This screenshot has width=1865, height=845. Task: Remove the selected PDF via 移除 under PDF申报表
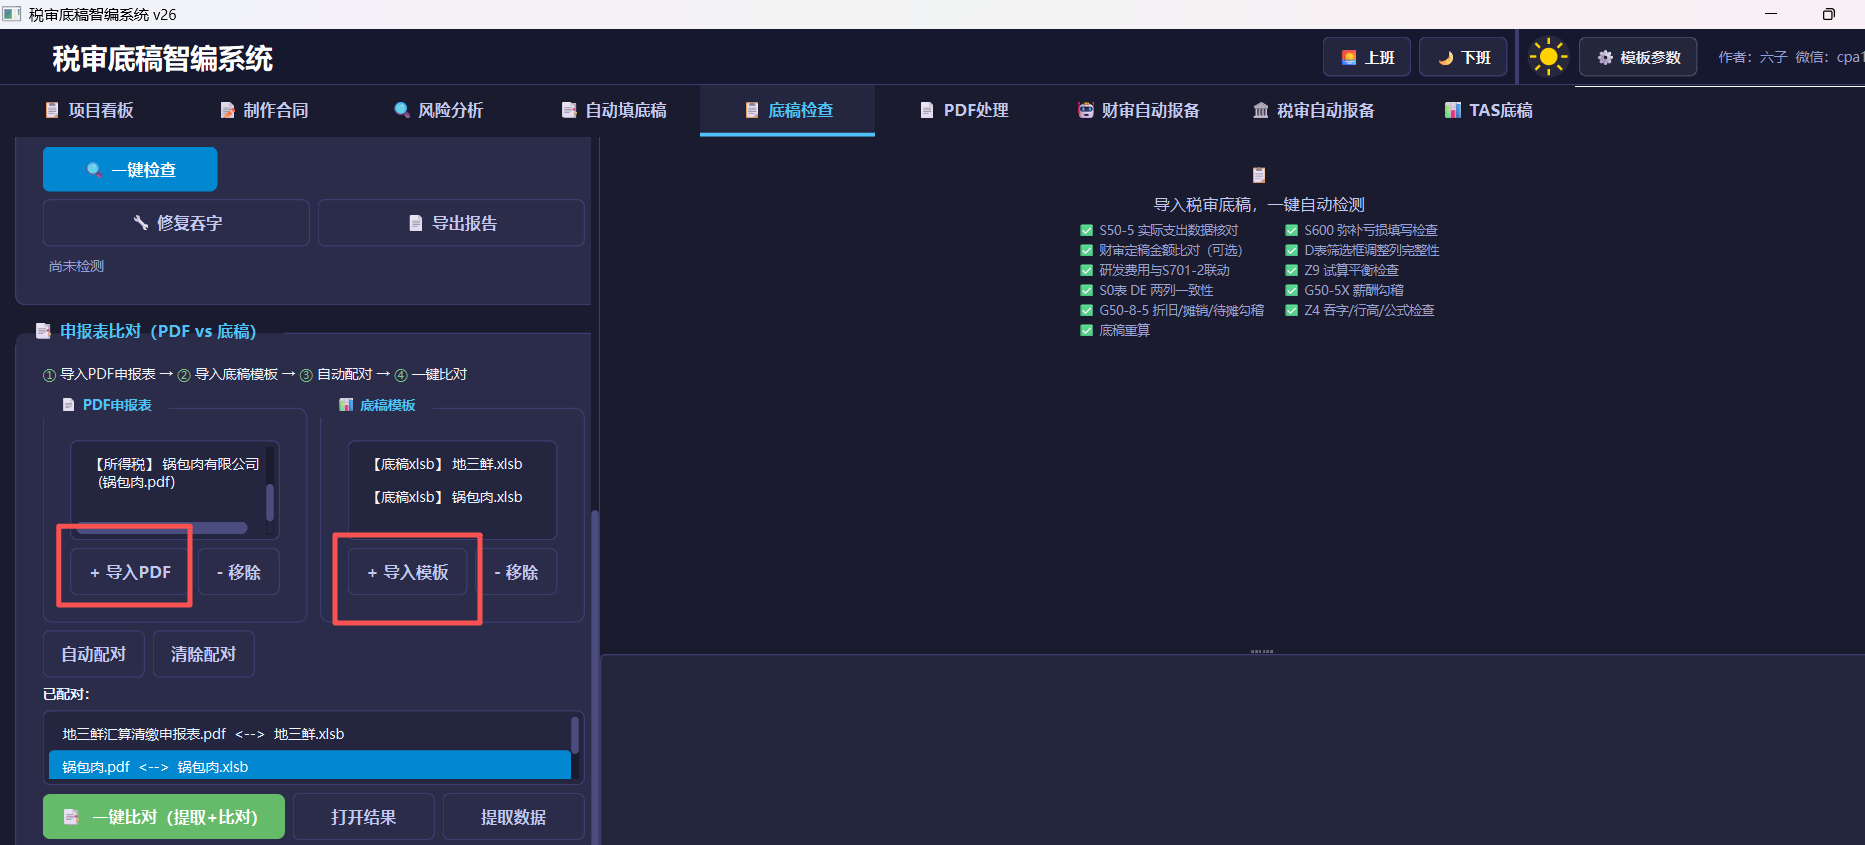238,572
